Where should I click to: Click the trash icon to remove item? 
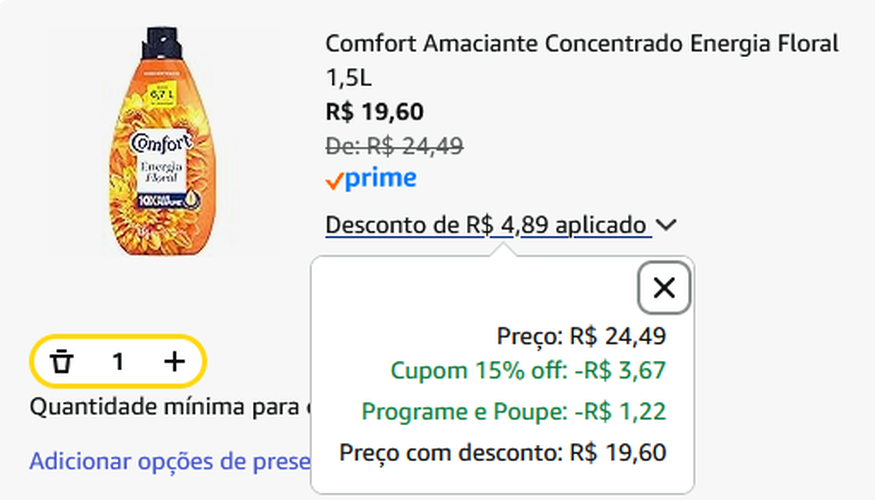click(62, 361)
